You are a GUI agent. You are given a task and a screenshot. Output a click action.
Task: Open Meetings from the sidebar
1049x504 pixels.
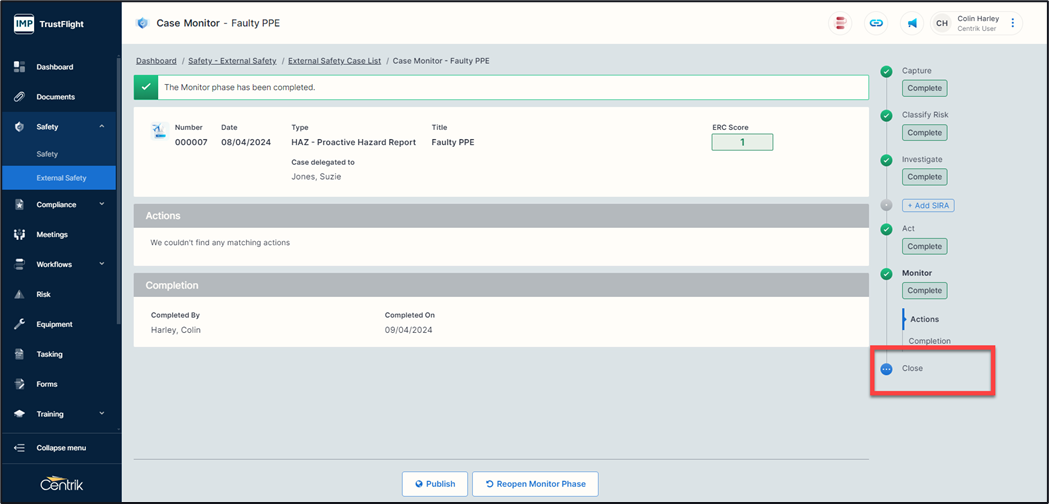[52, 235]
